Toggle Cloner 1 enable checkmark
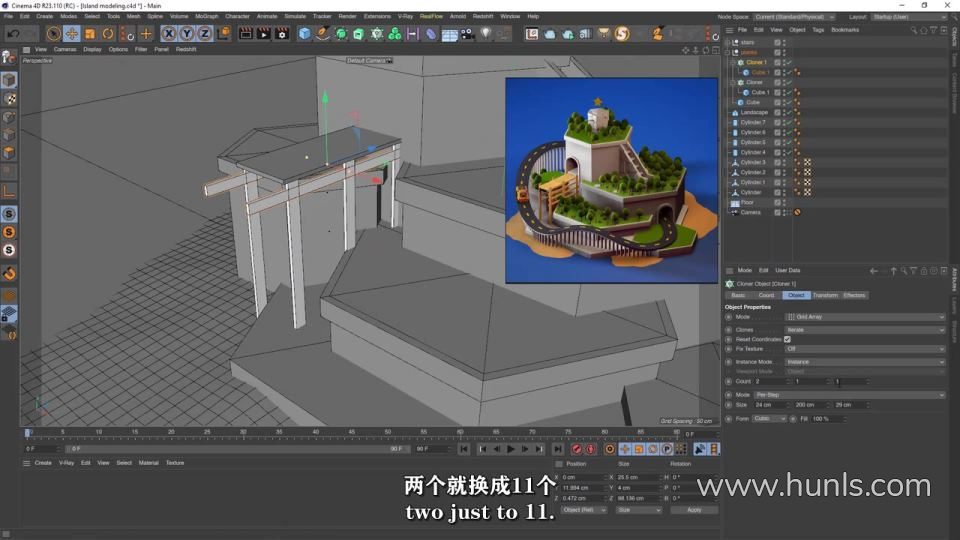Viewport: 960px width, 540px height. 790,62
